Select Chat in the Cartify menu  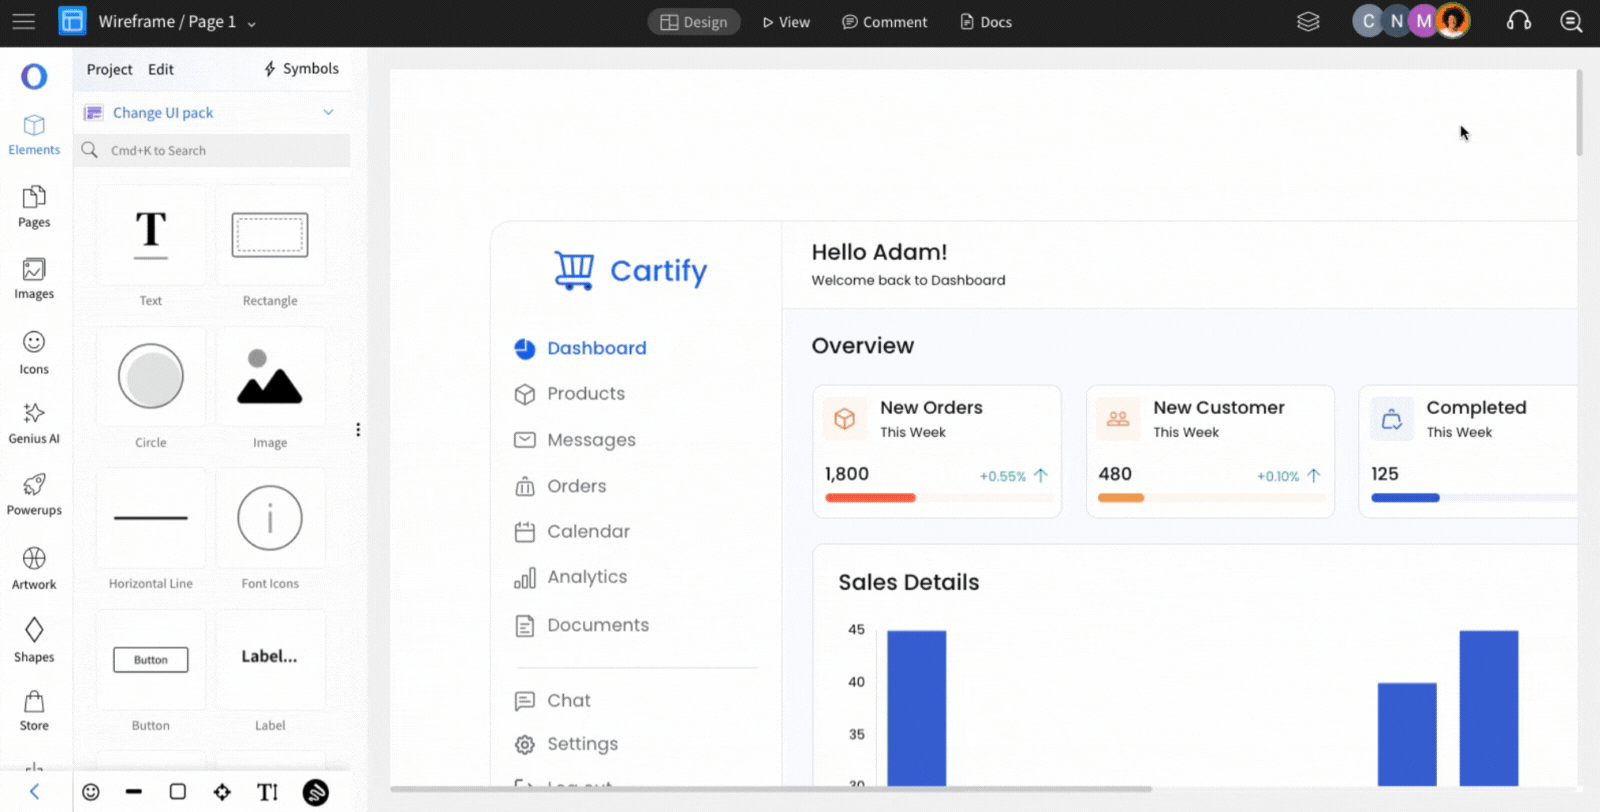coord(552,701)
